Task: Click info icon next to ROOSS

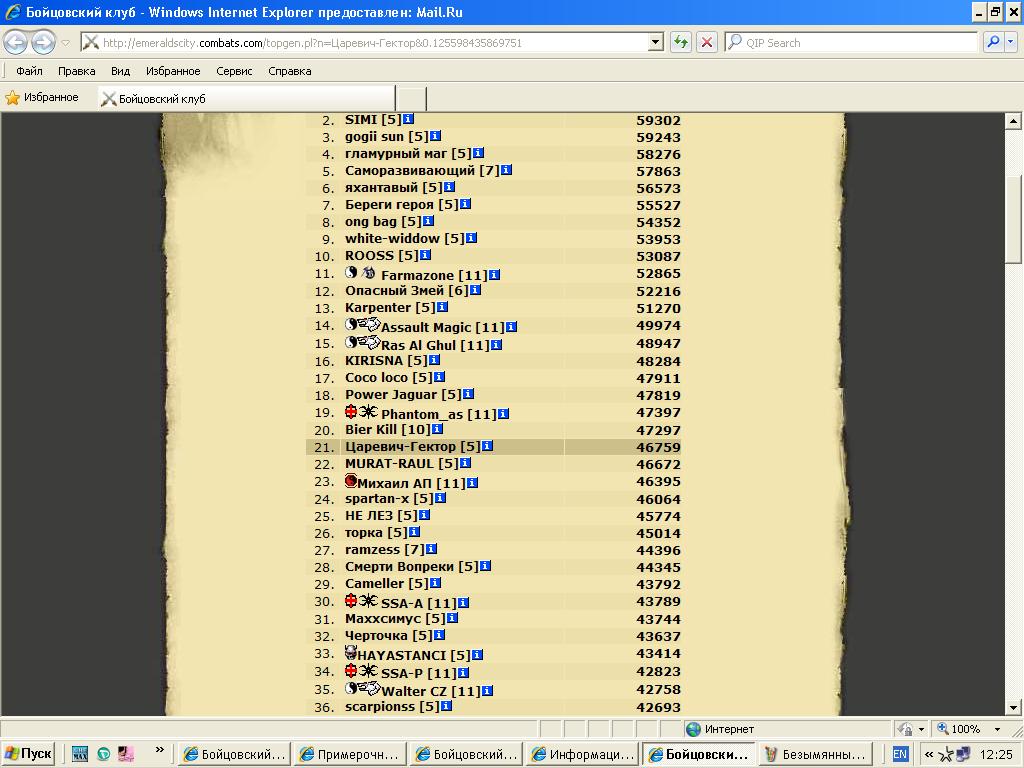Action: click(x=425, y=255)
